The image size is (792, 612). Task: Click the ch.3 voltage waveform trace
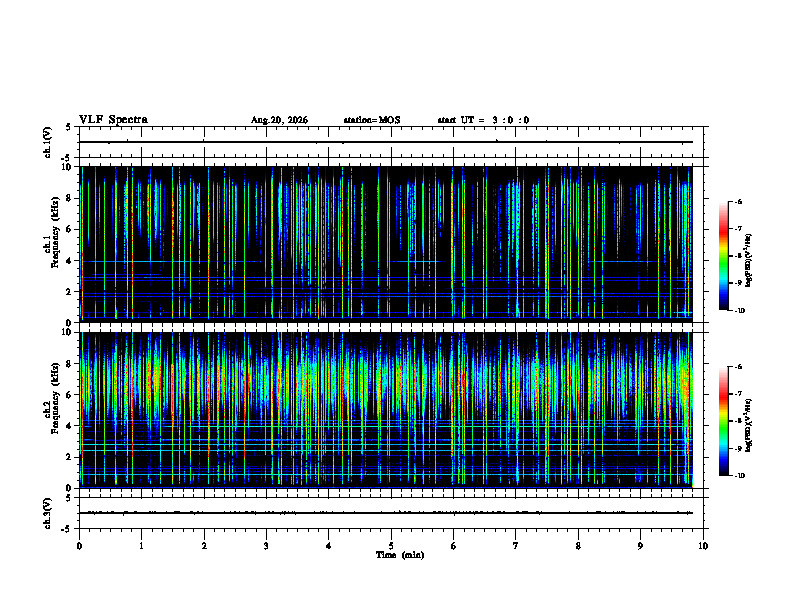pos(386,513)
